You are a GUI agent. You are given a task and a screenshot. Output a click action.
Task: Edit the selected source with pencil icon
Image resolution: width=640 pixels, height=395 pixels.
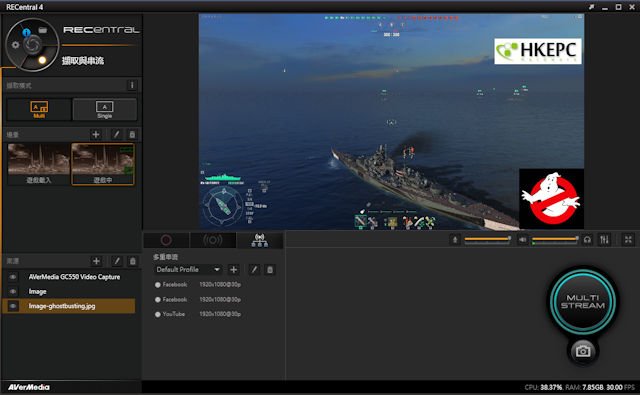(117, 261)
